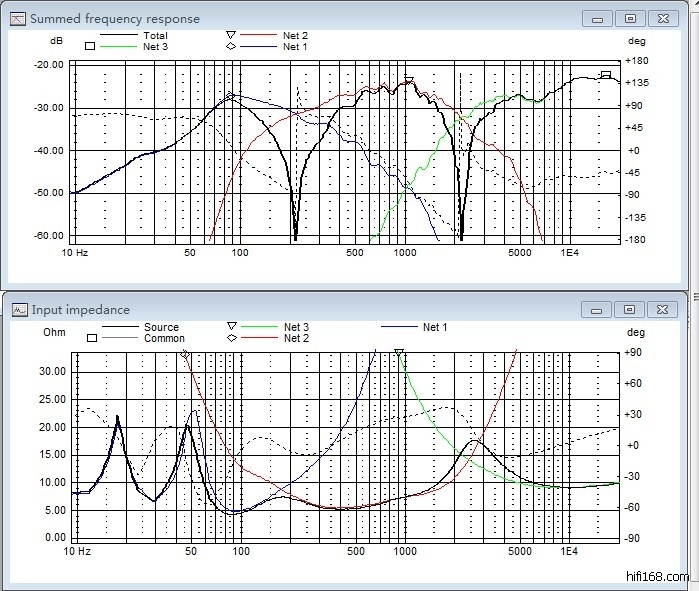Image resolution: width=699 pixels, height=591 pixels.
Task: Click the triangle marker beside Net 3 legend in impedance
Action: pyautogui.click(x=232, y=327)
